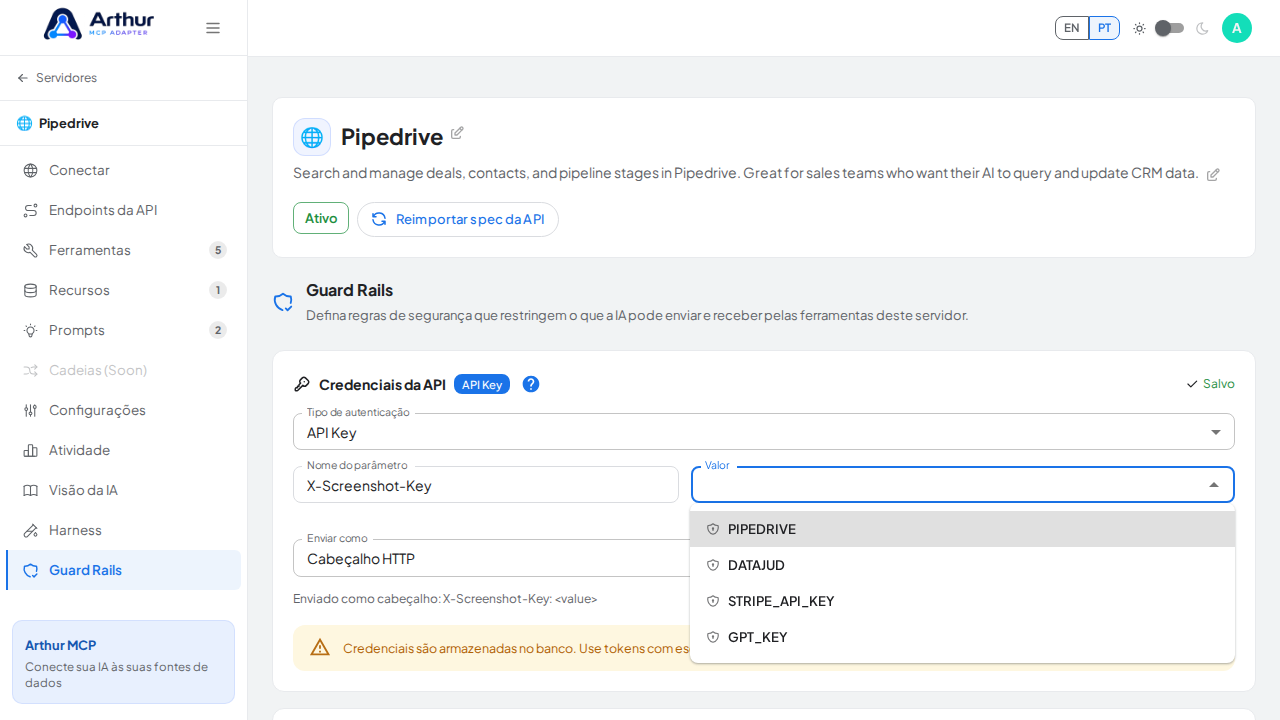The height and width of the screenshot is (720, 1280).
Task: Open the Harness section
Action: tap(123, 530)
